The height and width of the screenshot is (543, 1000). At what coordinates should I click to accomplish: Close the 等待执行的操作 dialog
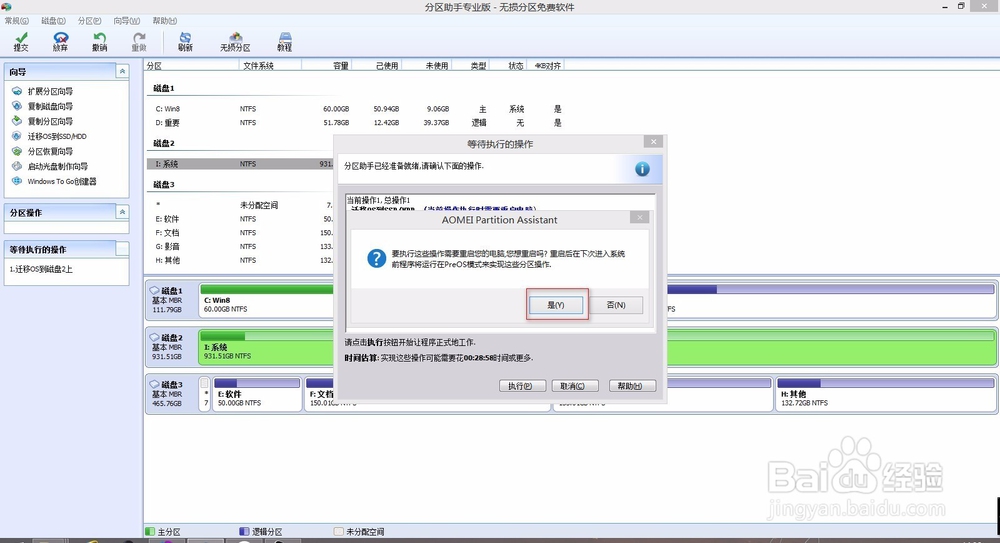click(x=653, y=142)
